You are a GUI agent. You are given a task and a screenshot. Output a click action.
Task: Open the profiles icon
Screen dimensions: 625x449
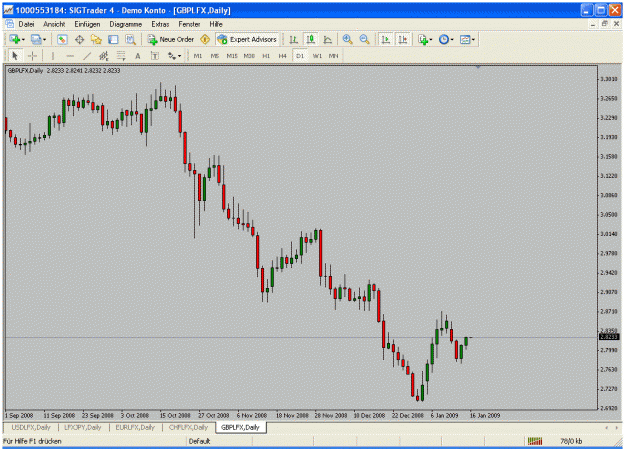[36, 39]
